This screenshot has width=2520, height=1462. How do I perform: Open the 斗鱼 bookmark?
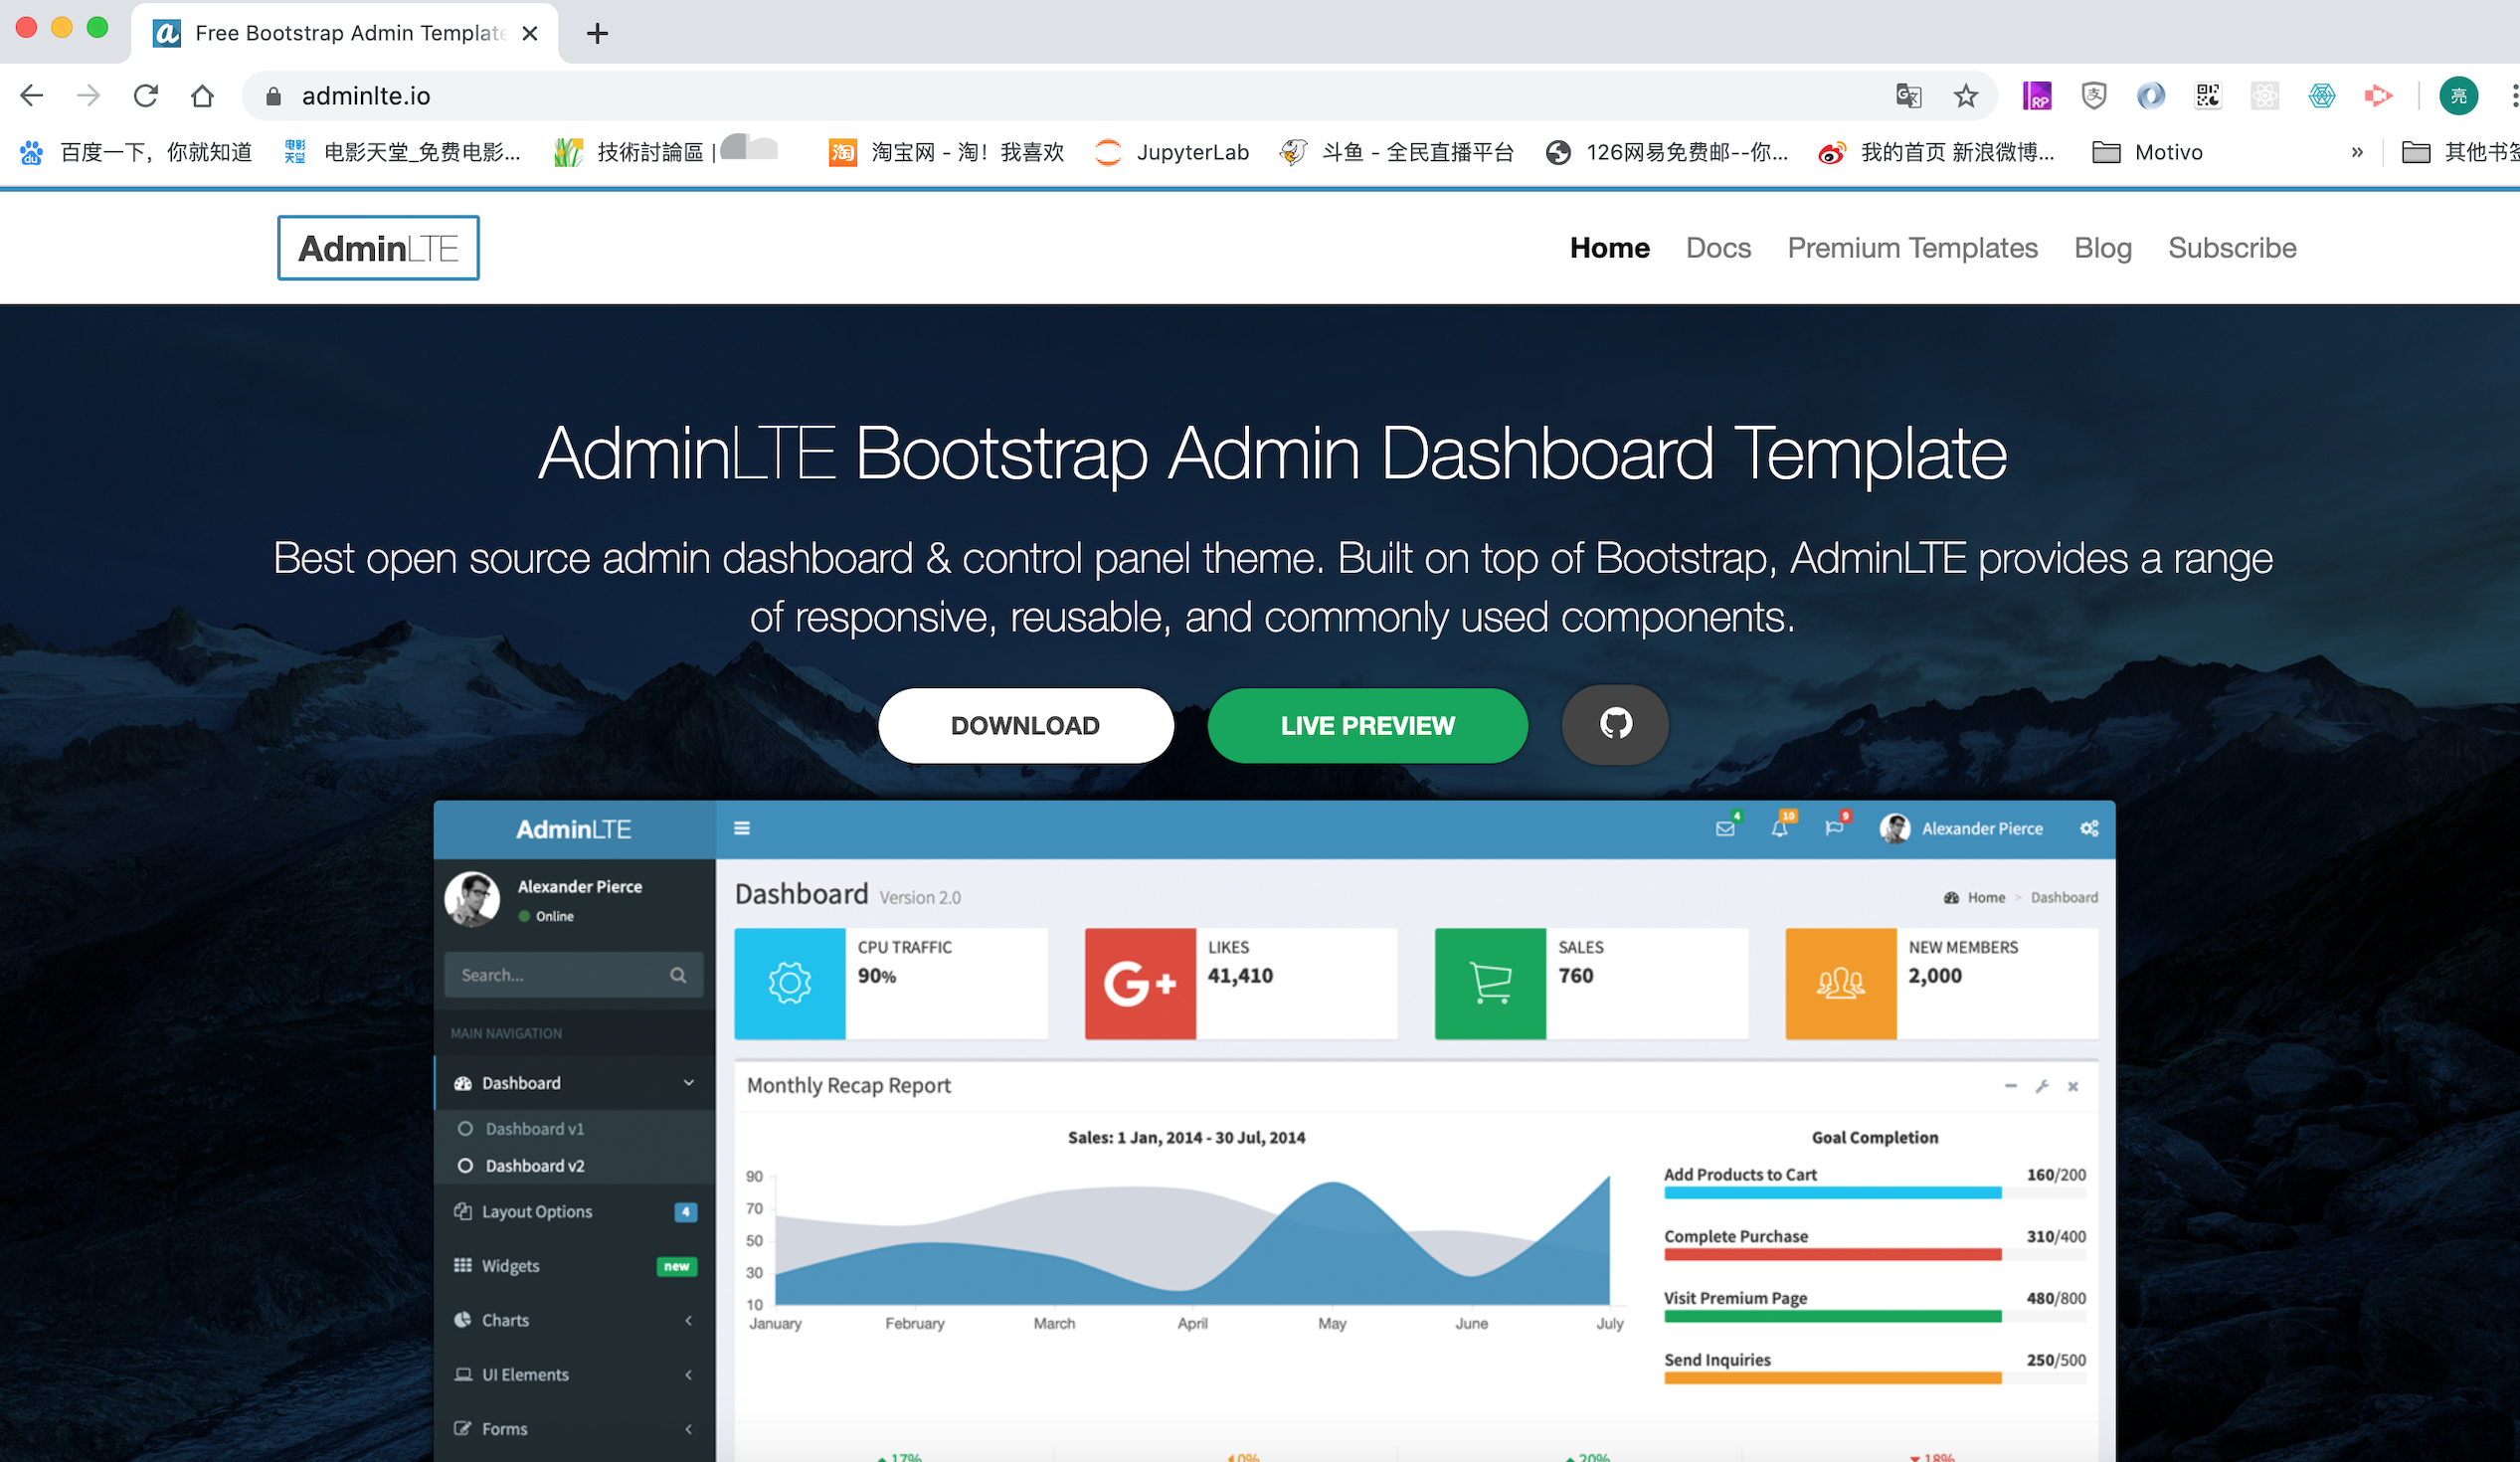coord(1397,152)
